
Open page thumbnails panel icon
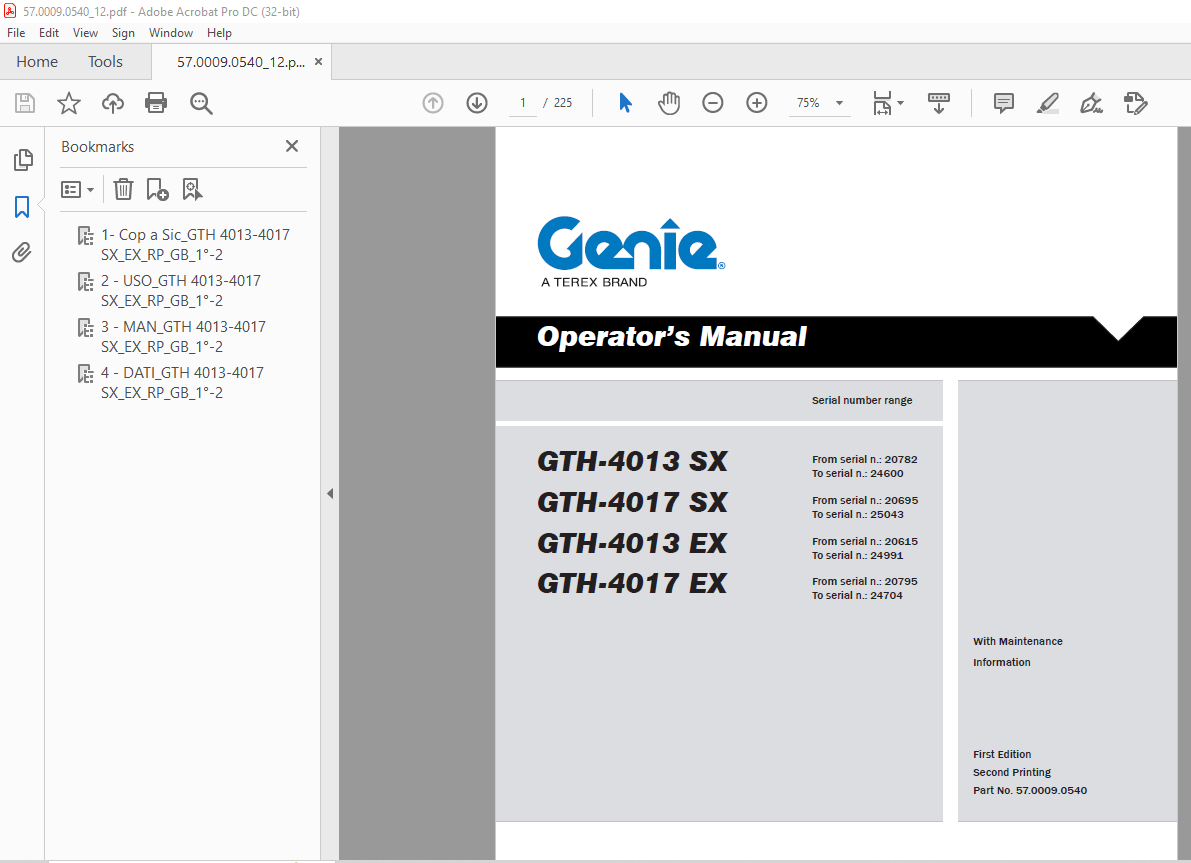point(23,160)
